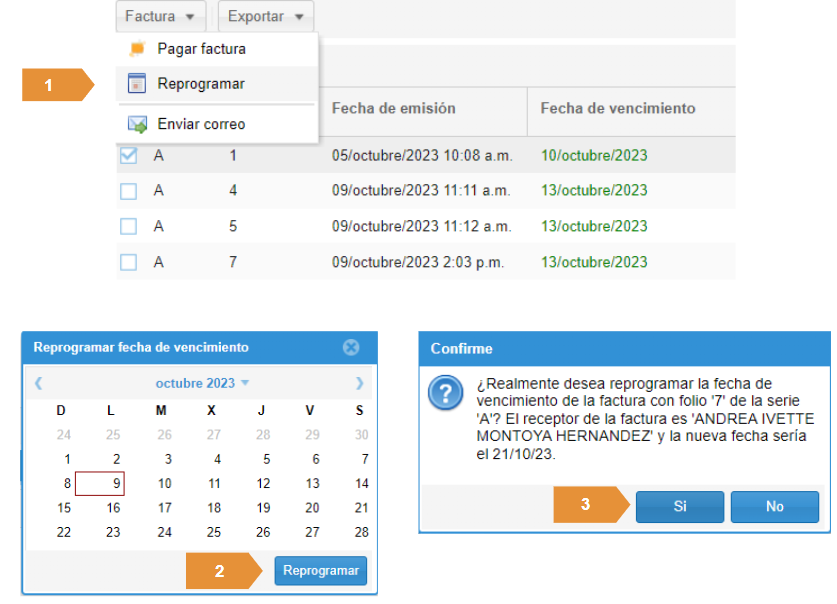The height and width of the screenshot is (604, 837).
Task: Go to previous month in calendar
Action: coord(38,383)
